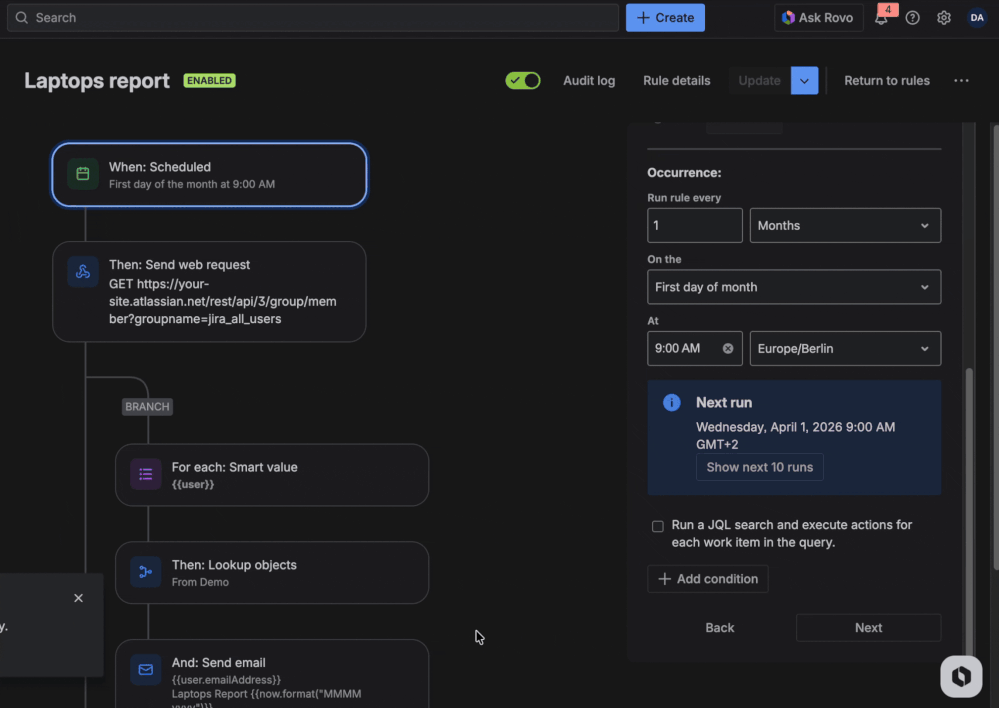Click the Send email envelope icon
This screenshot has width=999, height=708.
pos(145,670)
